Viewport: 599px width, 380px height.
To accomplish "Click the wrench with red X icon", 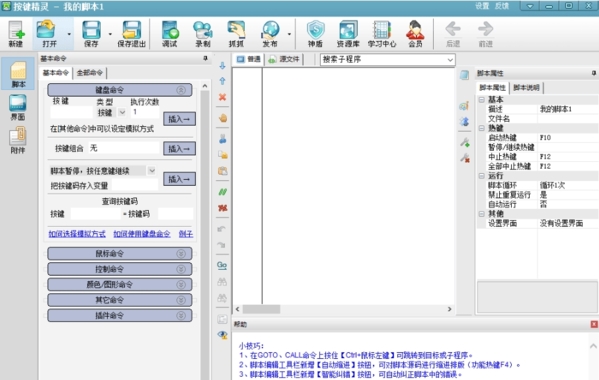I will click(465, 157).
